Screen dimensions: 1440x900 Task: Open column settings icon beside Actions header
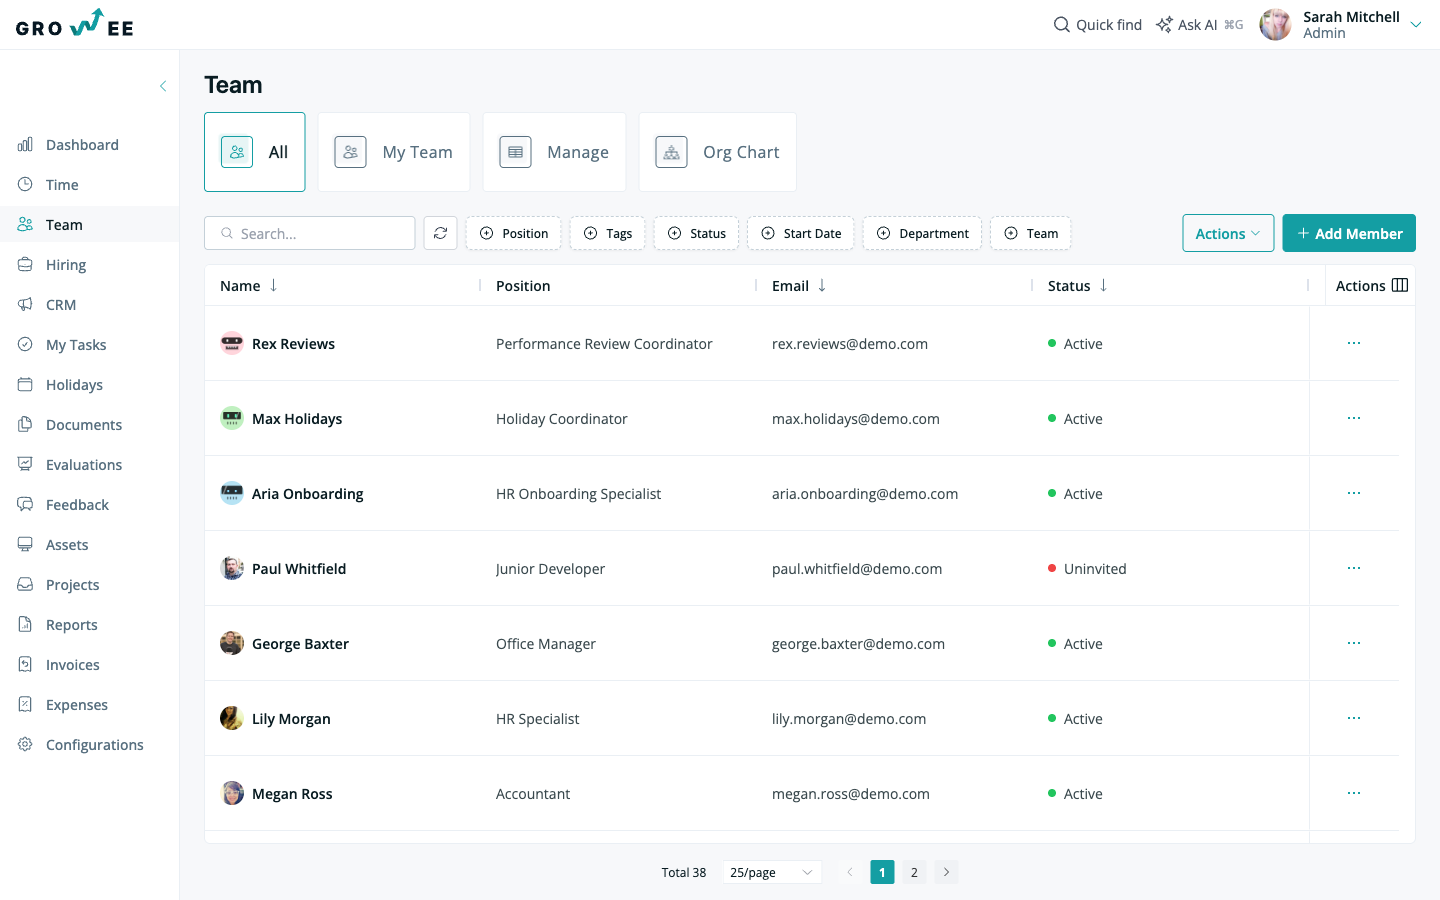click(x=1400, y=285)
